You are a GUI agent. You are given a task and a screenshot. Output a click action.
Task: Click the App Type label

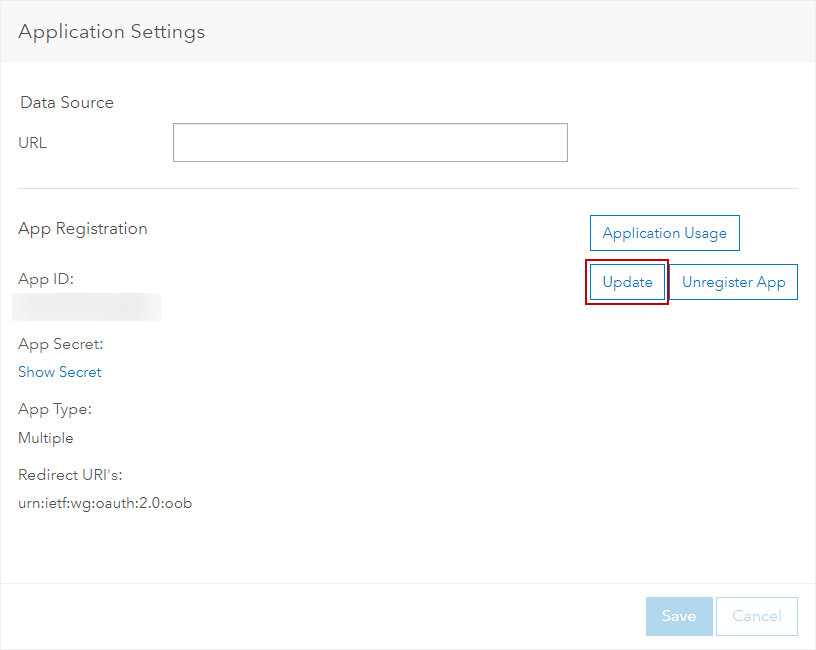pos(55,409)
